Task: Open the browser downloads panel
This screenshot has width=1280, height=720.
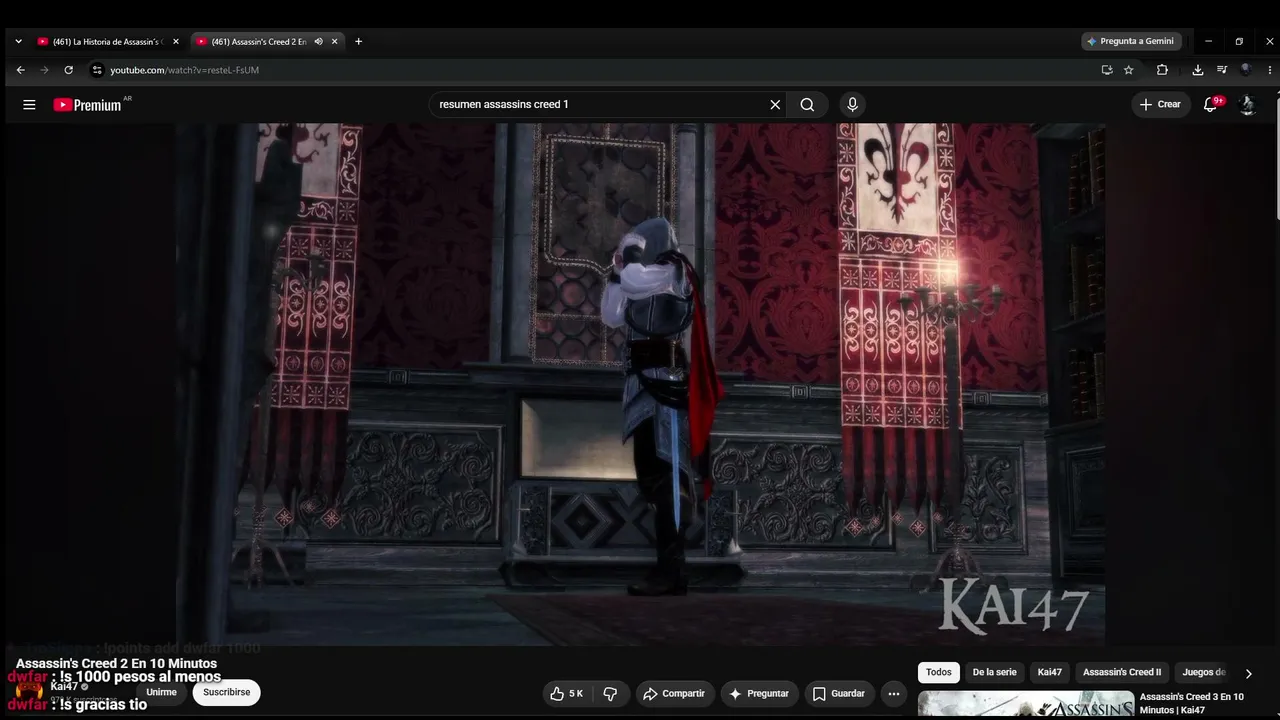Action: point(1198,70)
